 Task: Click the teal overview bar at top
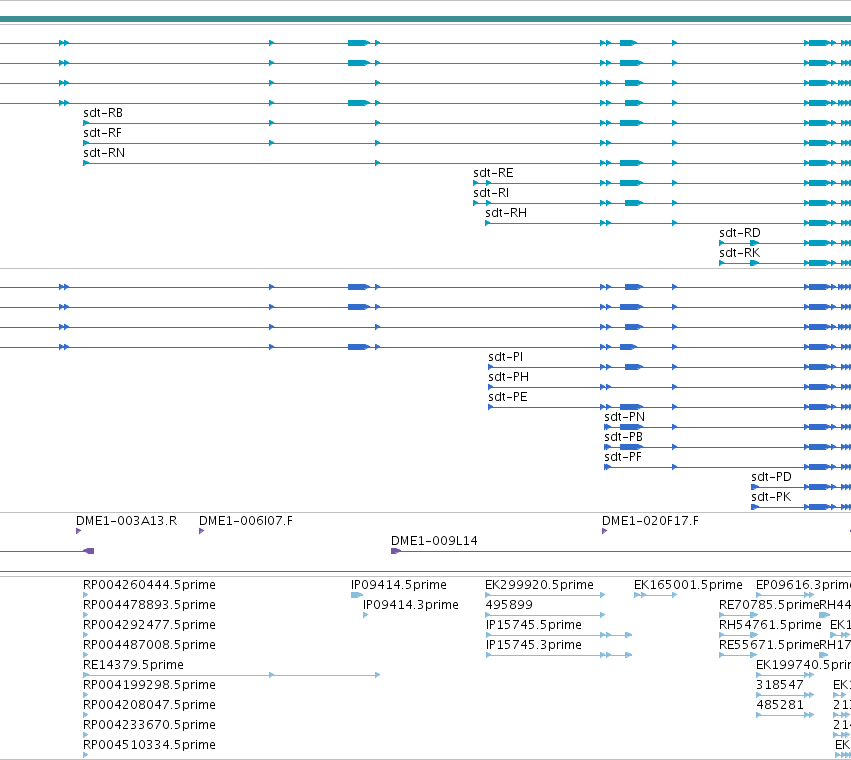tap(426, 19)
